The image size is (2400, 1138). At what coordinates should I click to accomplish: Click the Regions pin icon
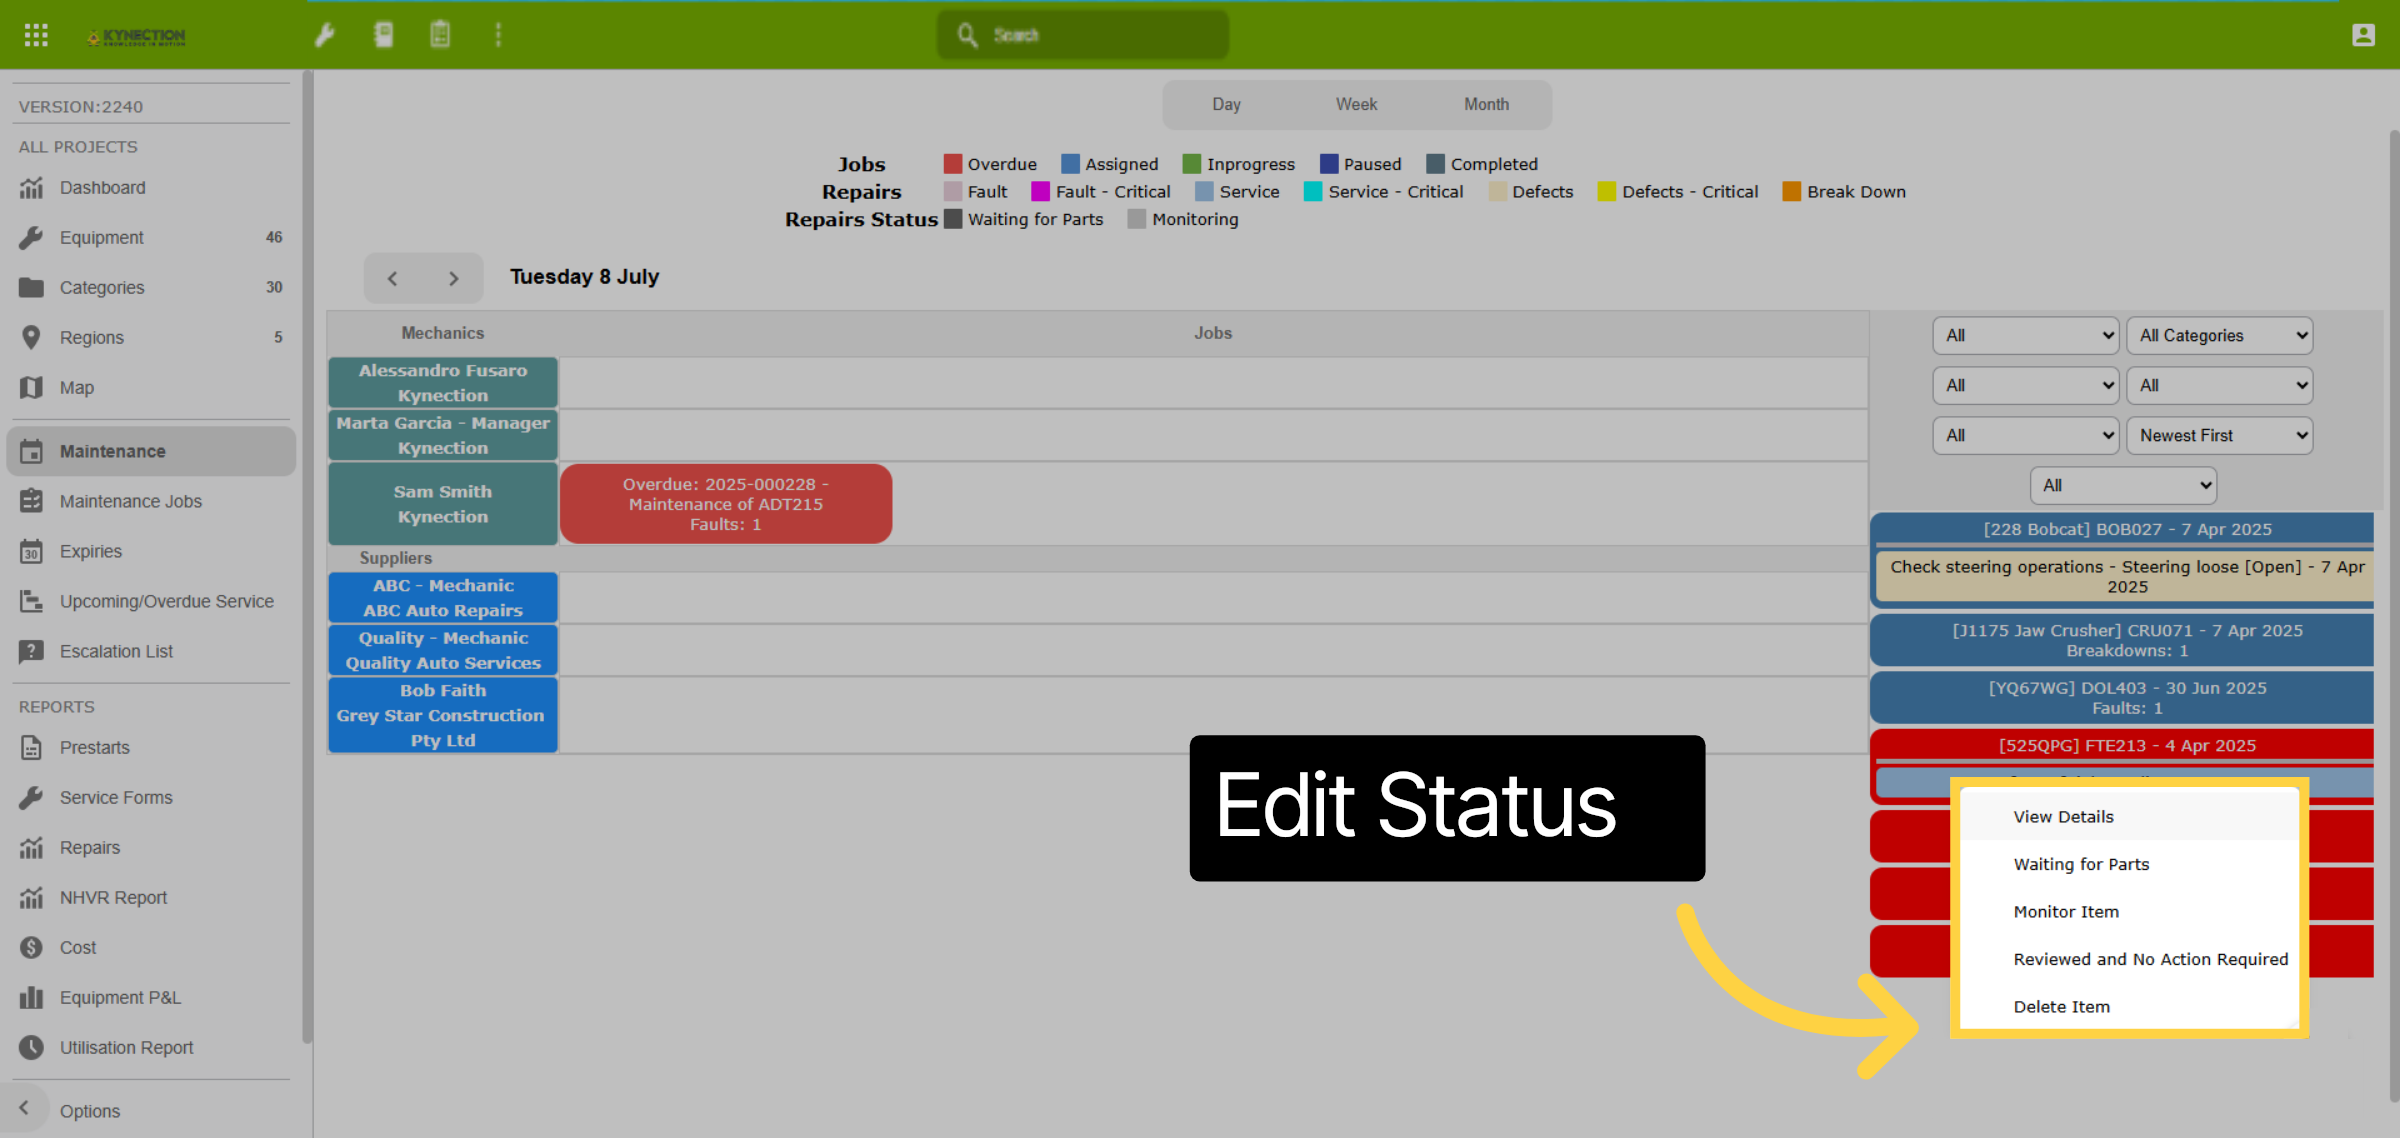[x=31, y=338]
